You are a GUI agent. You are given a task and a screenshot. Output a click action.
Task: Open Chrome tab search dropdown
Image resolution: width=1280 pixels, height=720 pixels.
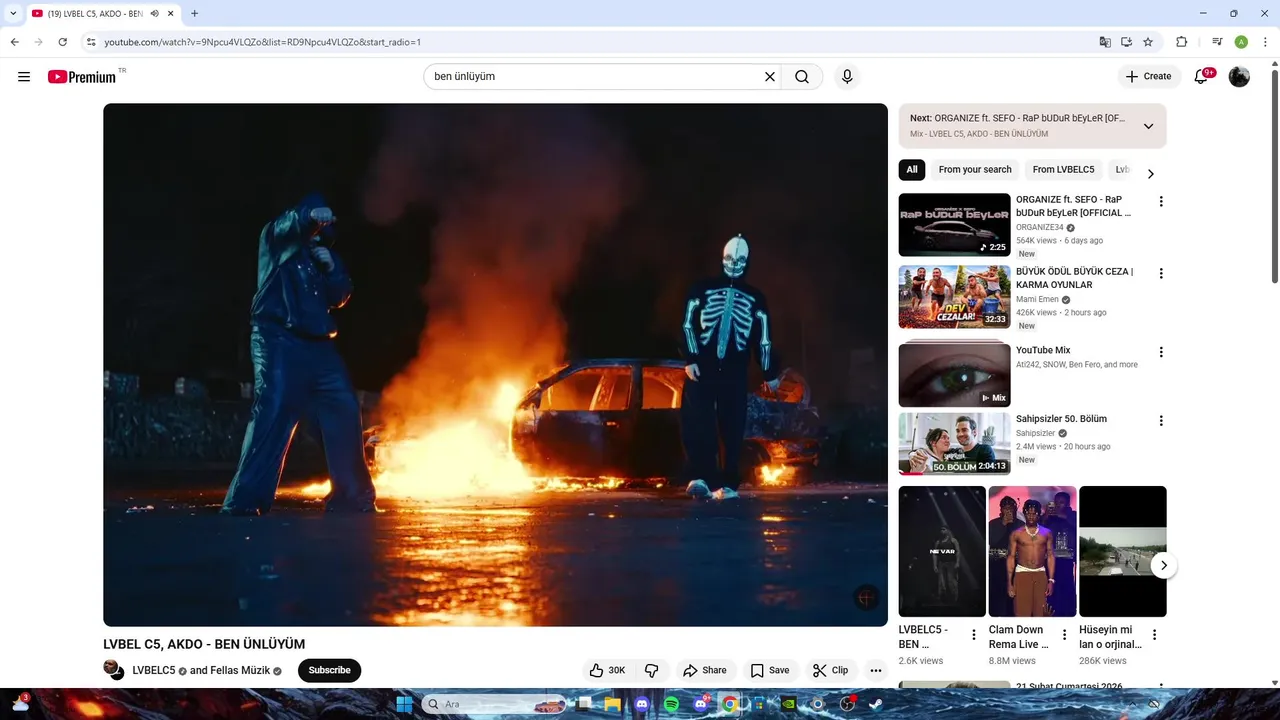click(13, 14)
